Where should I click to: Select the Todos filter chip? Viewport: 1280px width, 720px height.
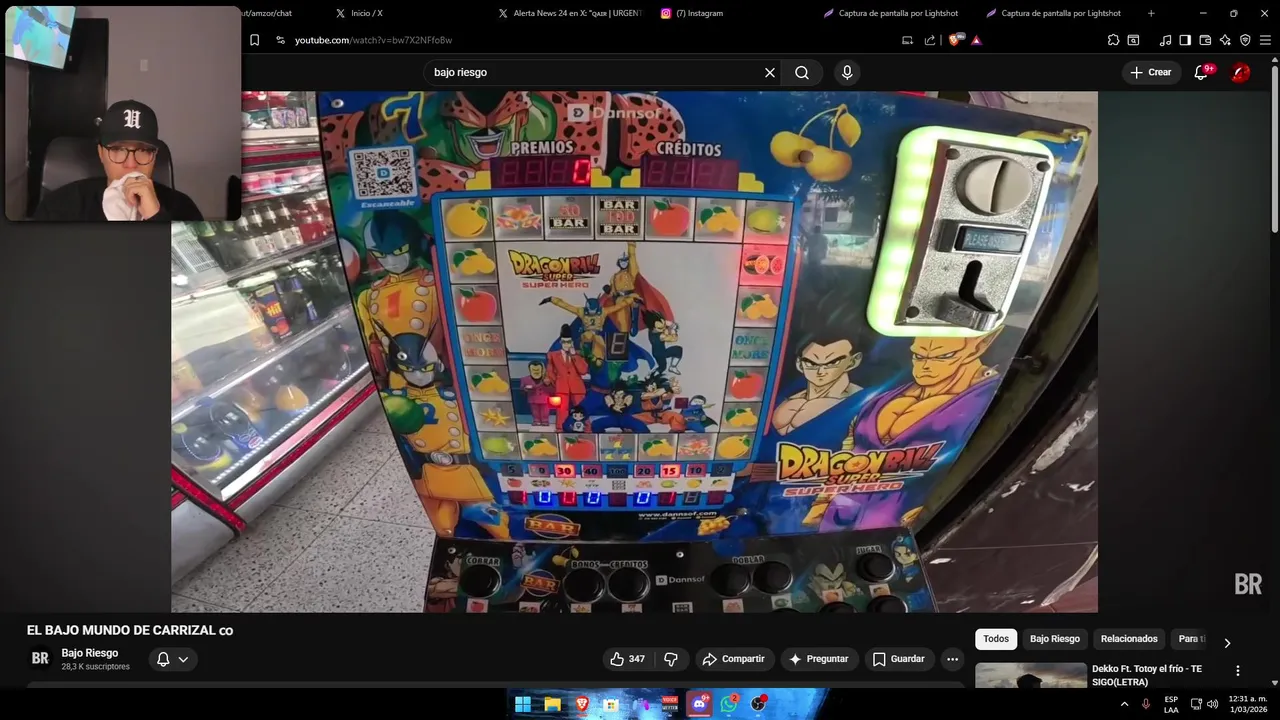(996, 639)
